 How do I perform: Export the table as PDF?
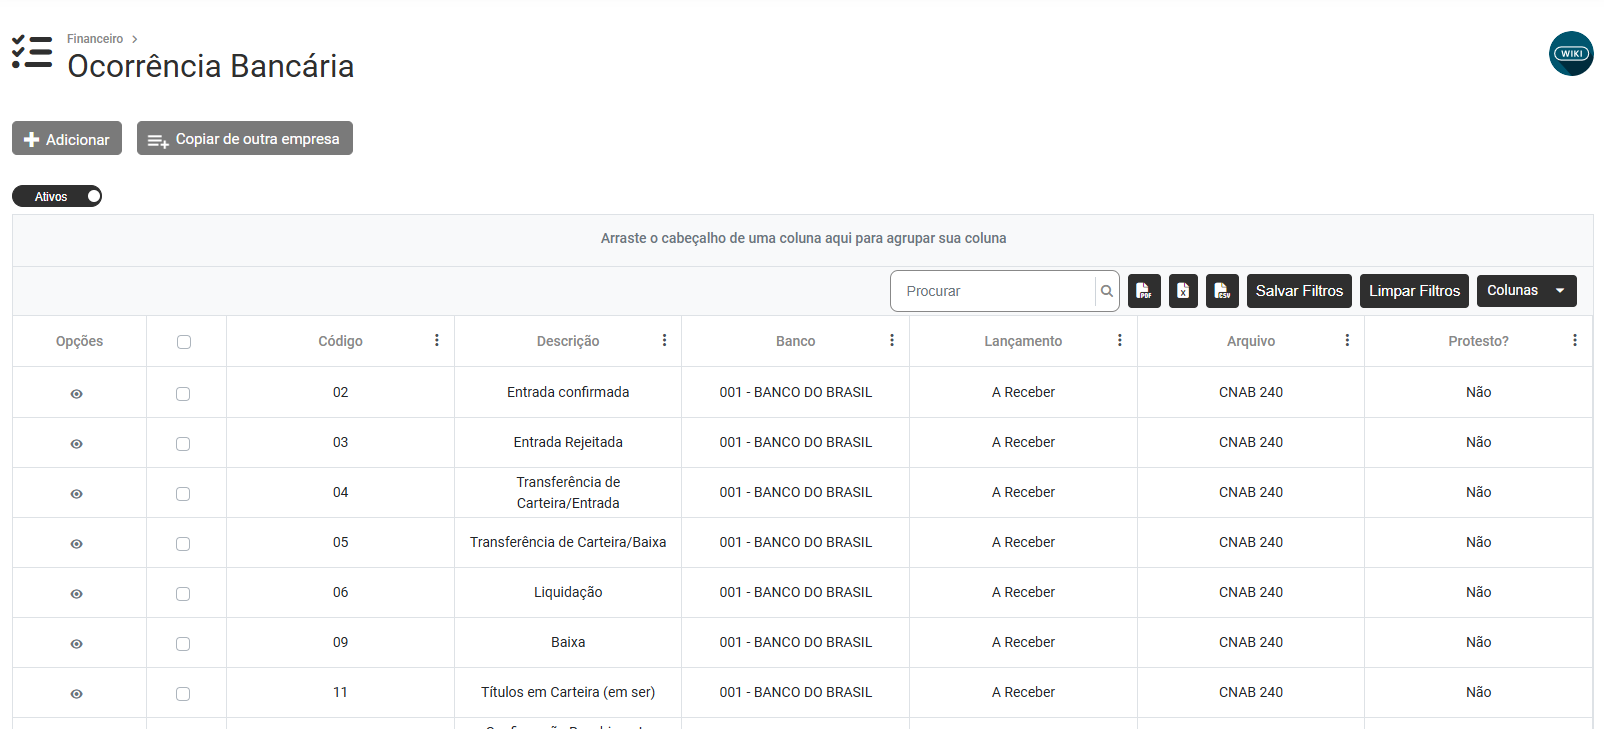[1144, 291]
